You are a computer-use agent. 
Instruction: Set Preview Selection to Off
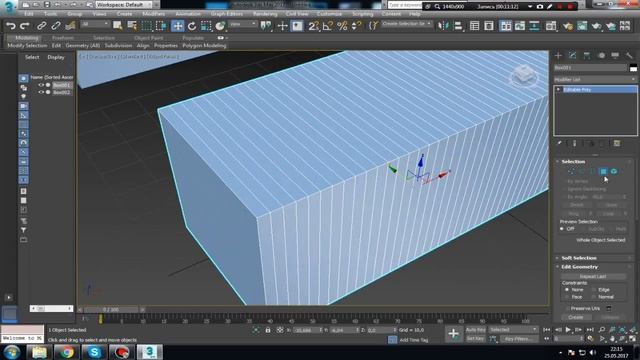(562, 229)
